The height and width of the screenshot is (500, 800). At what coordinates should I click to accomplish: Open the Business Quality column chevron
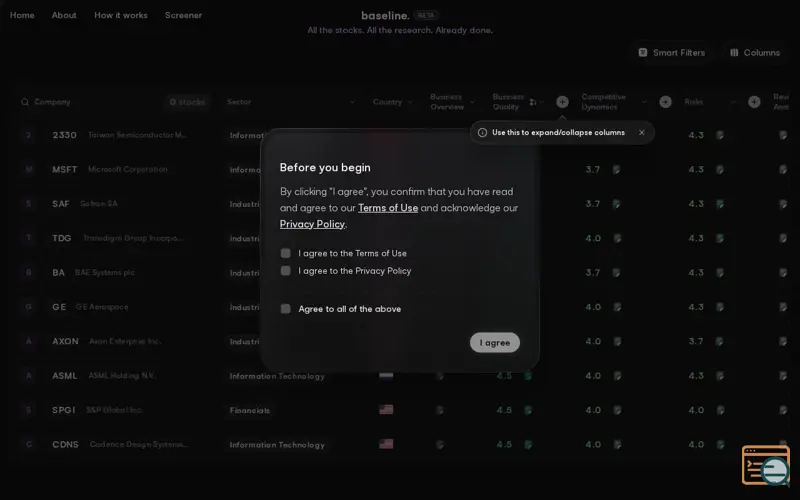point(542,102)
